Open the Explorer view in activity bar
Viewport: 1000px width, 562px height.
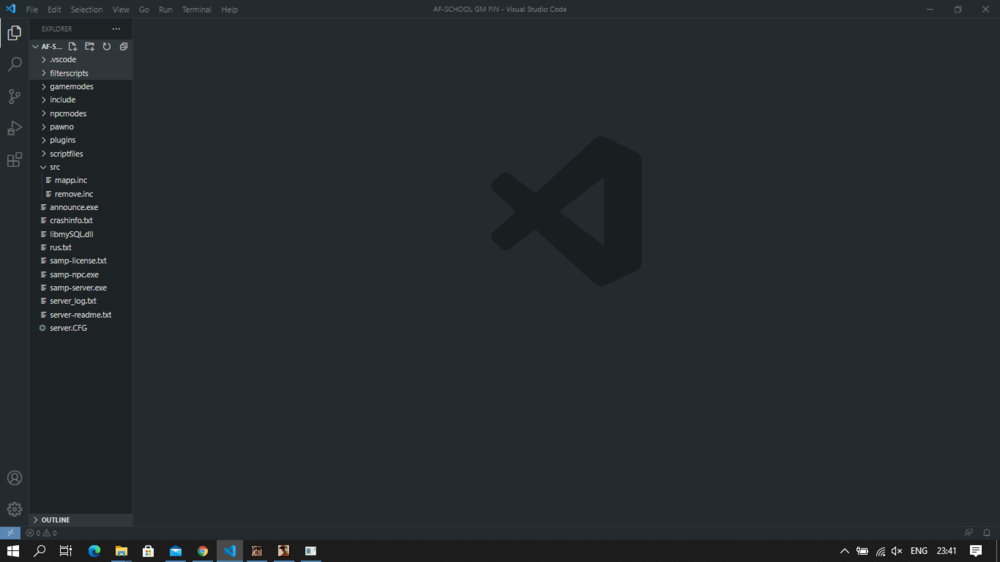14,33
